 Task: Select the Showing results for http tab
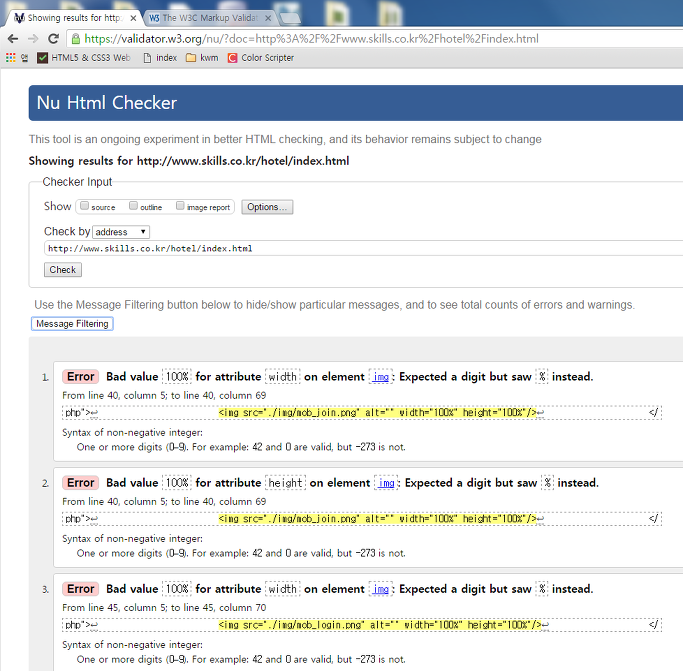[x=74, y=18]
